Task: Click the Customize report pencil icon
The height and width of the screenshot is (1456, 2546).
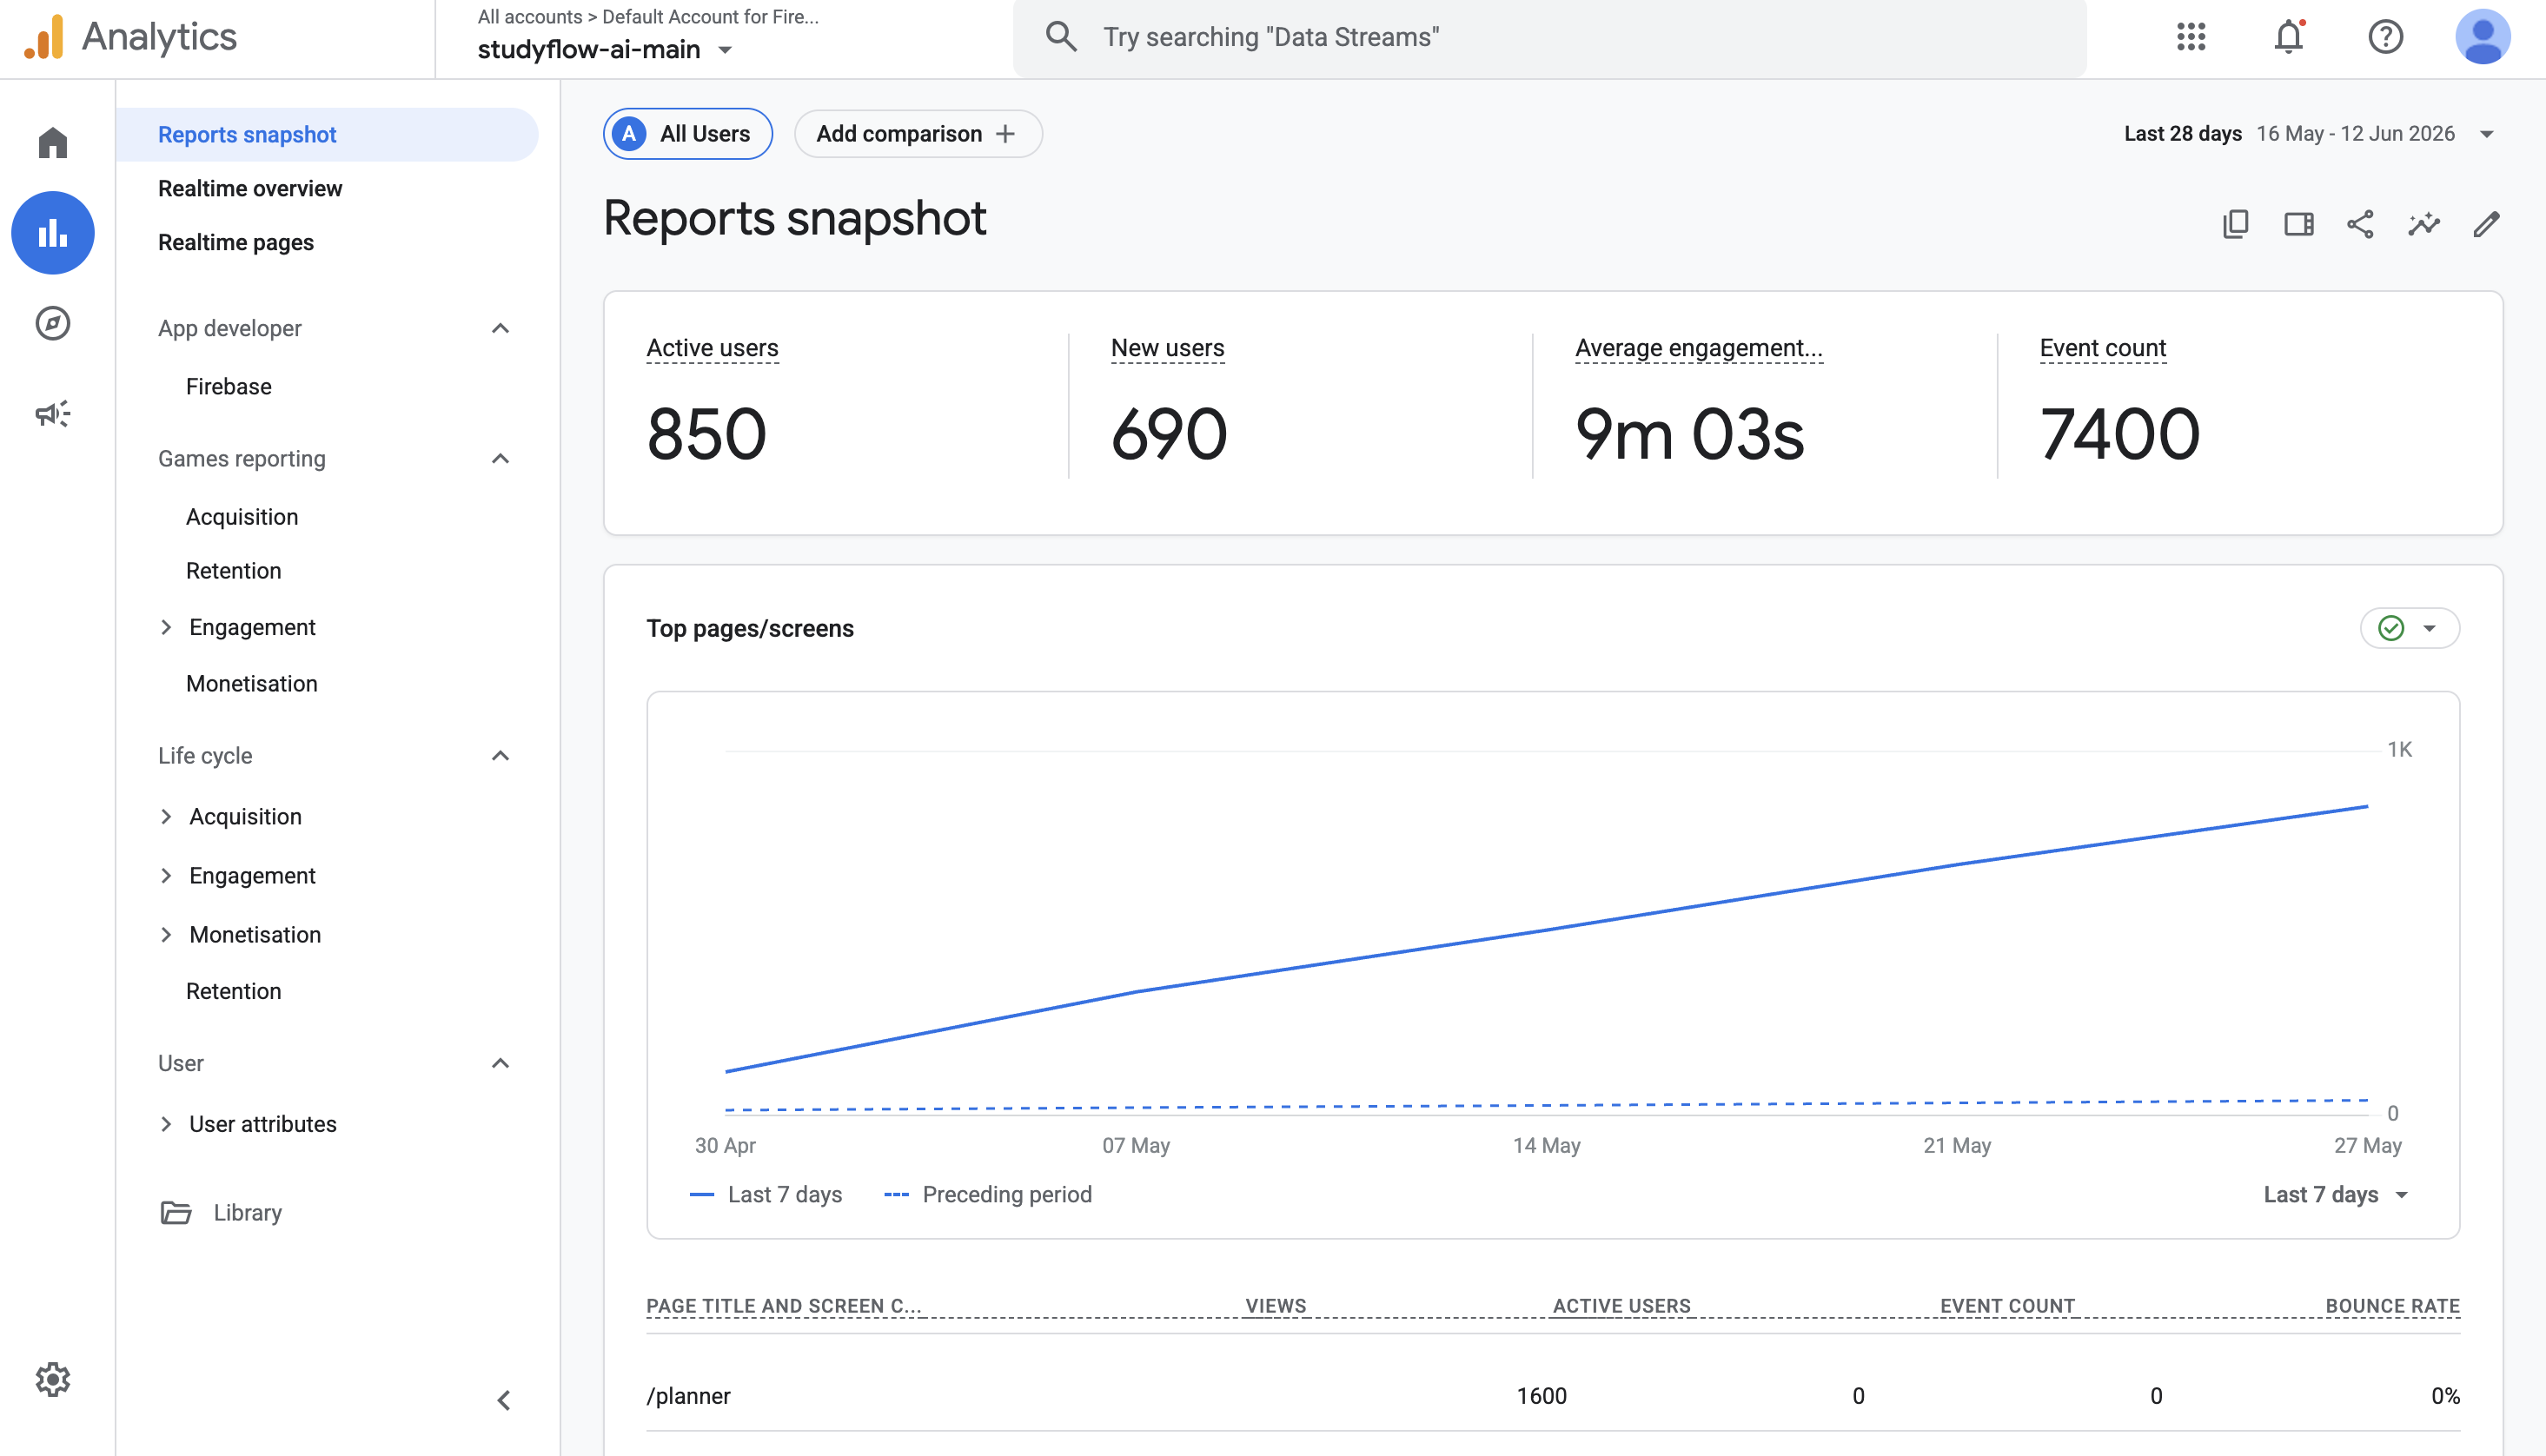Action: point(2487,224)
